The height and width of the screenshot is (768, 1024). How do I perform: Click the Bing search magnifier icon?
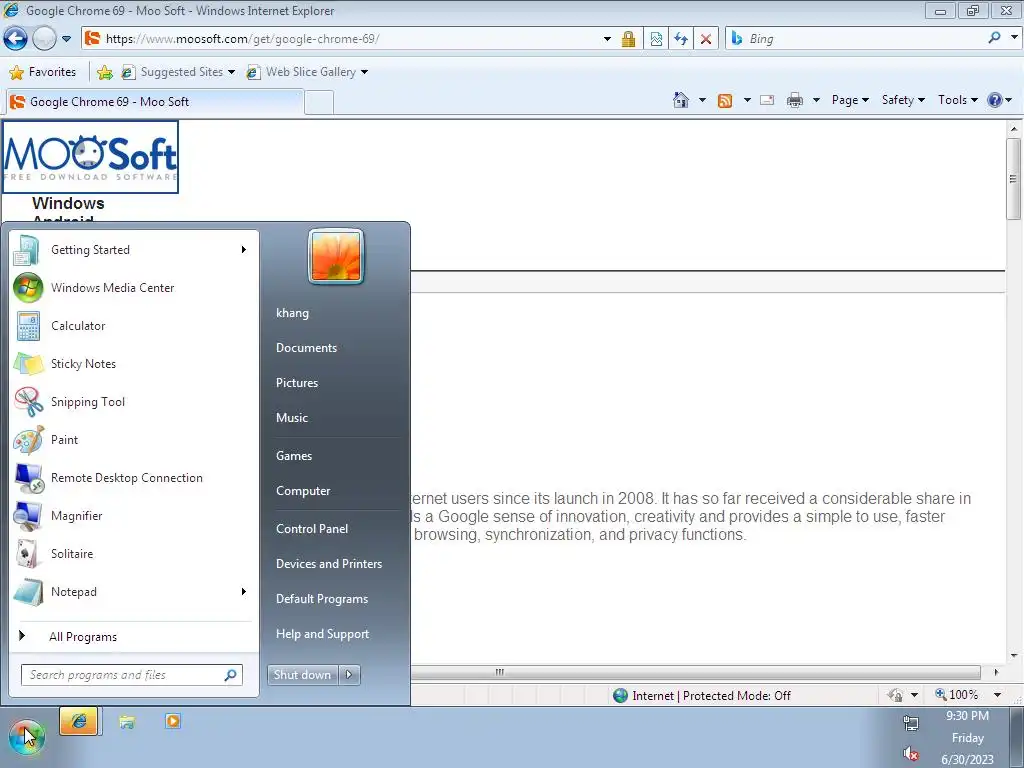click(994, 38)
